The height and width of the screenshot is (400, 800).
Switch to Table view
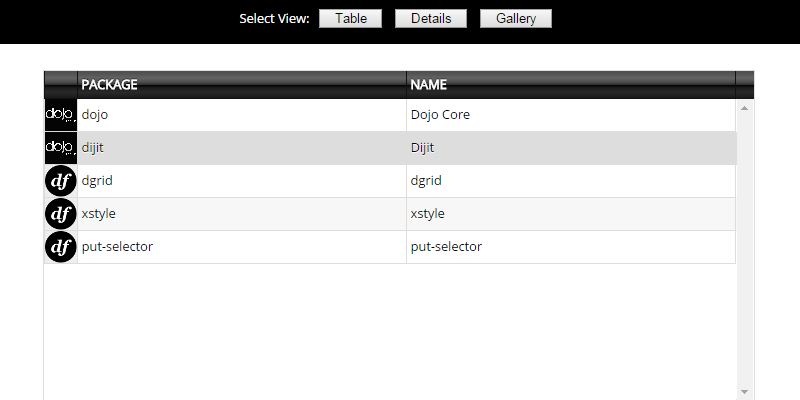tap(350, 19)
